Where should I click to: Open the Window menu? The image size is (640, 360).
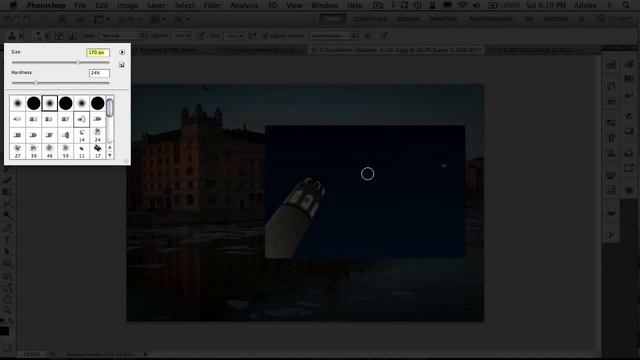tap(324, 5)
